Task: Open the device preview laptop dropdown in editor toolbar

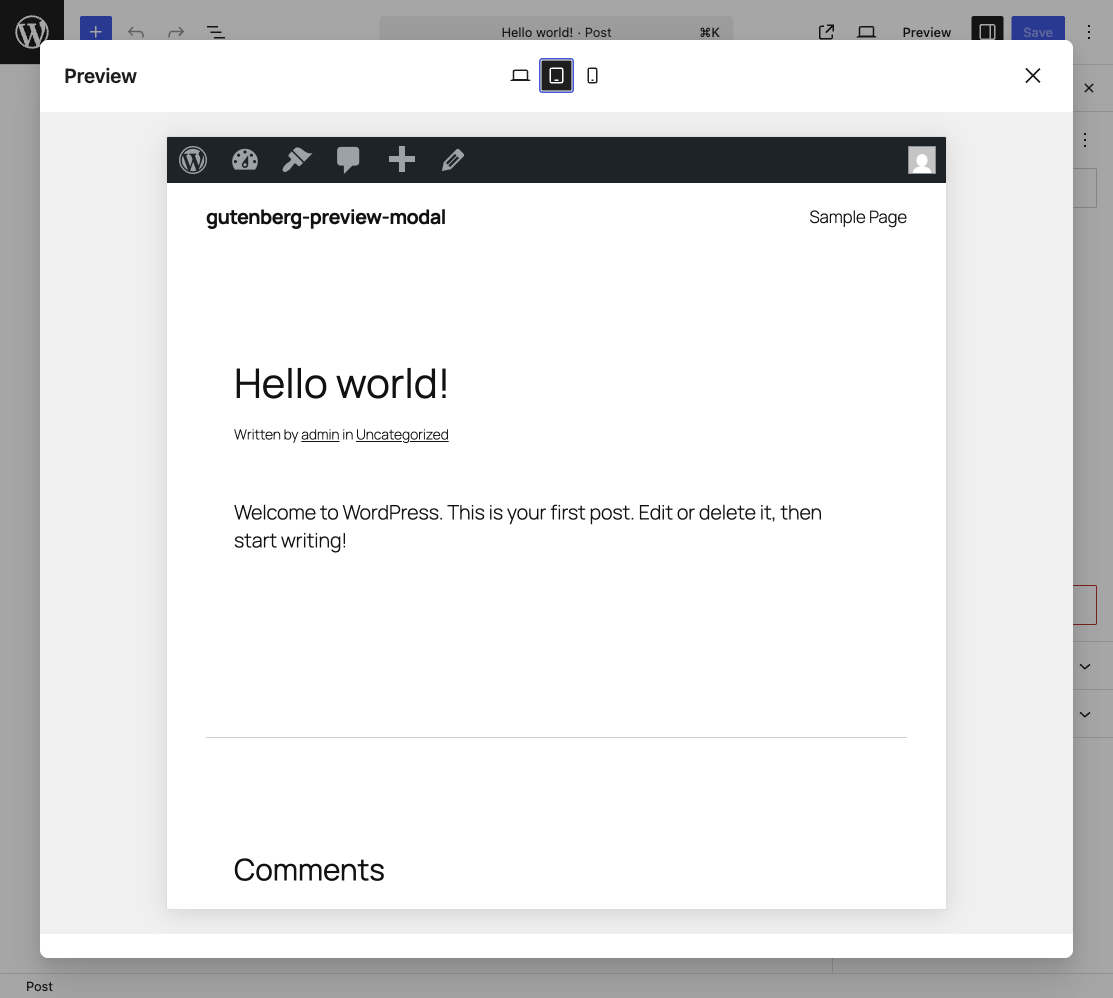Action: (866, 32)
